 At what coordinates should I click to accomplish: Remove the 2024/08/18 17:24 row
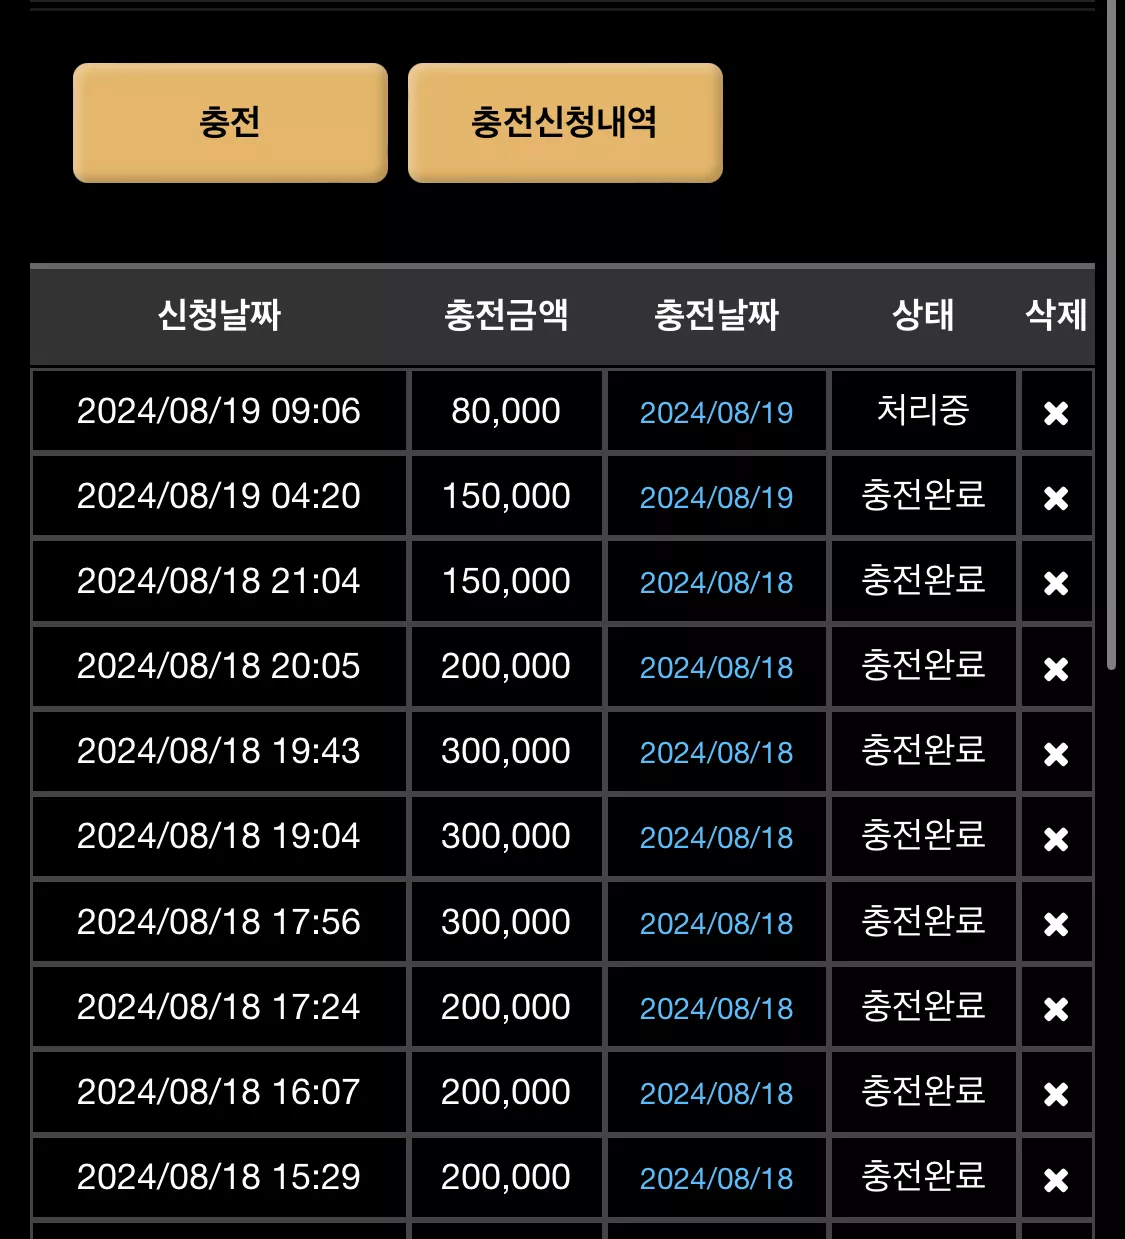coord(1056,1009)
